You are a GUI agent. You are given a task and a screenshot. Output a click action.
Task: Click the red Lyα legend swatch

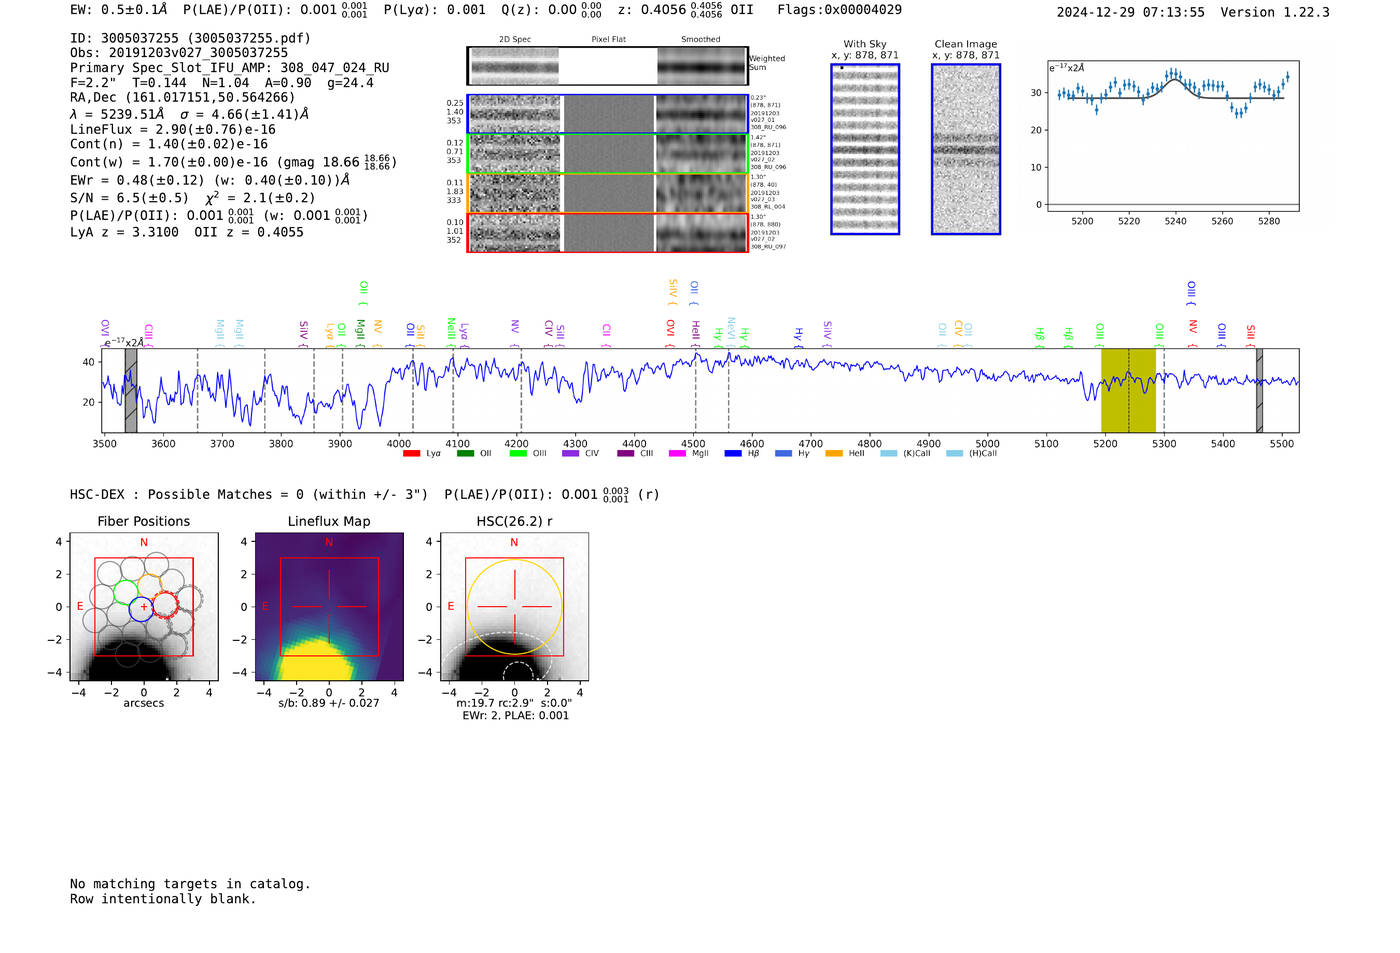point(411,454)
